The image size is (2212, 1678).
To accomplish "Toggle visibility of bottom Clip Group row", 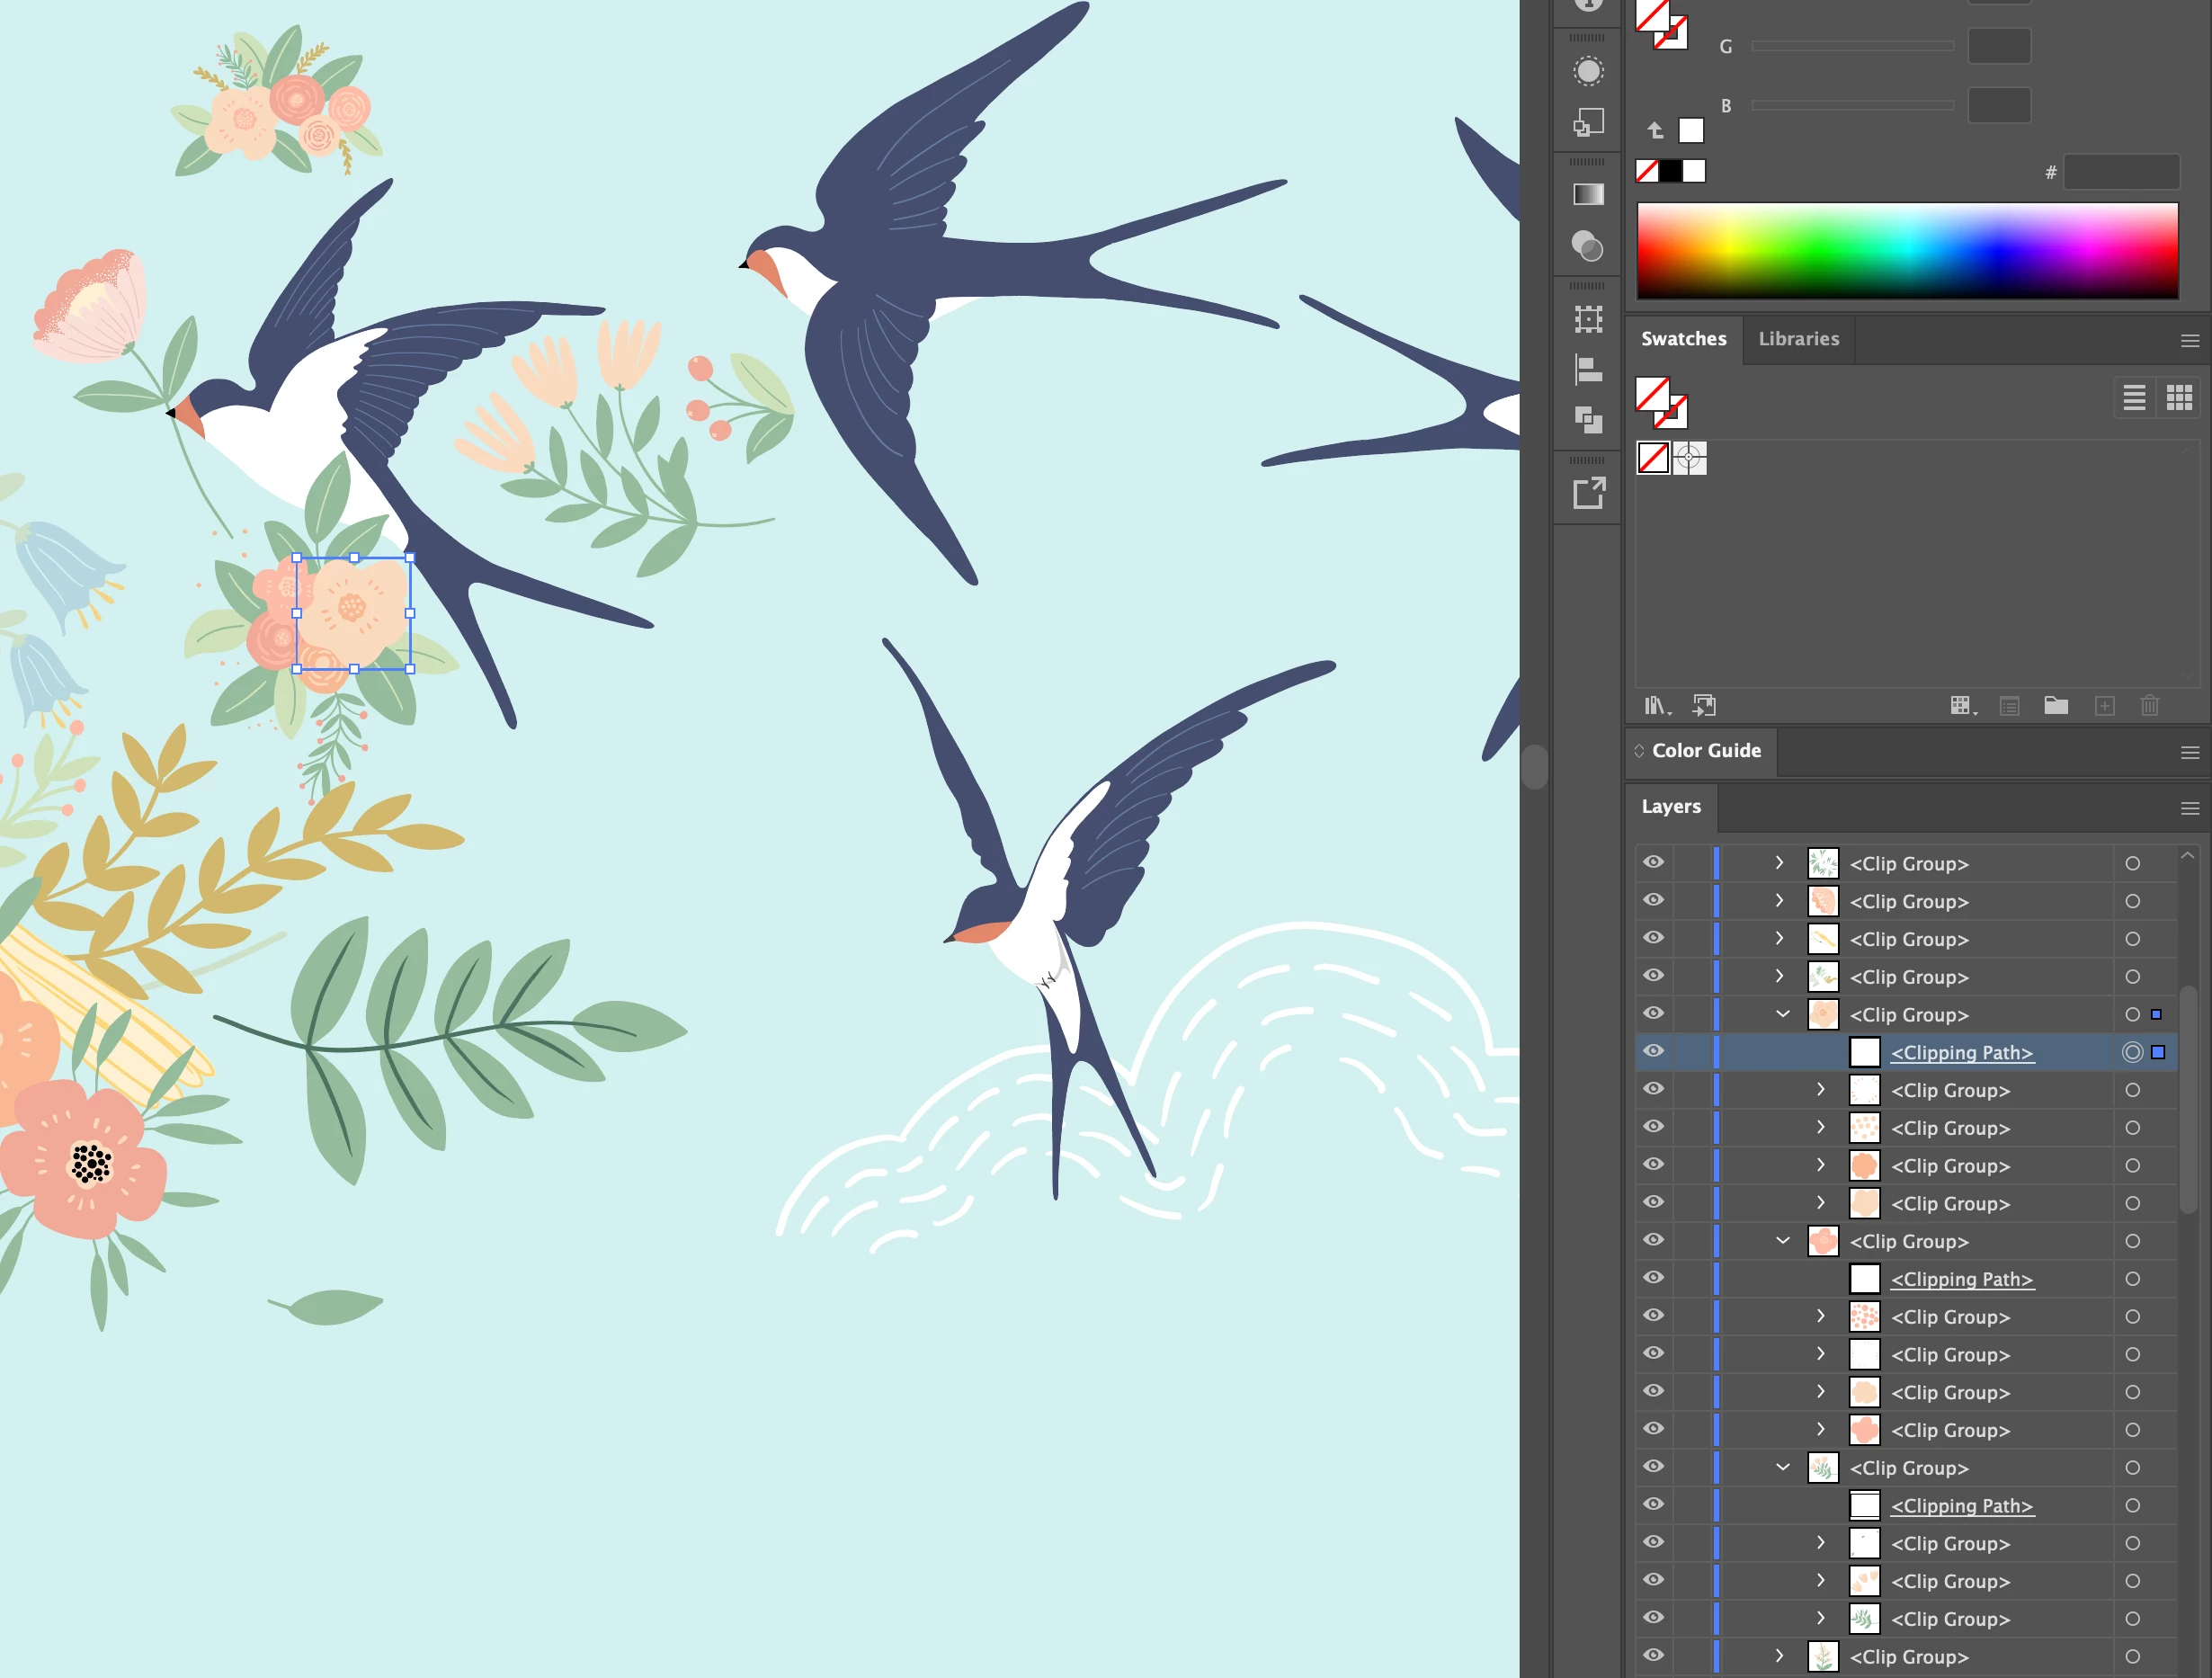I will (x=1654, y=1655).
